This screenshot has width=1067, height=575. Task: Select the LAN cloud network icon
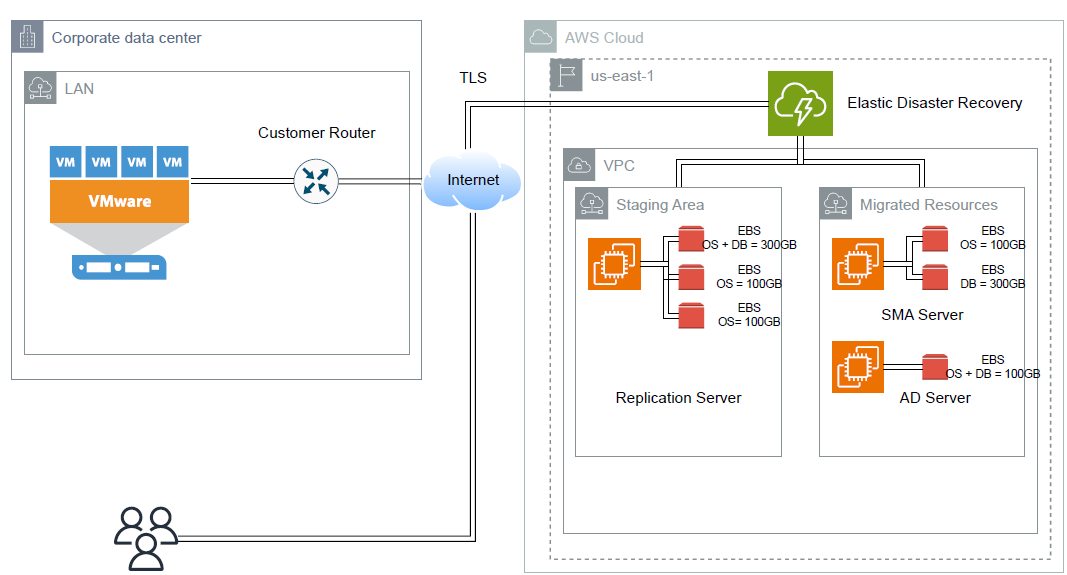click(40, 88)
